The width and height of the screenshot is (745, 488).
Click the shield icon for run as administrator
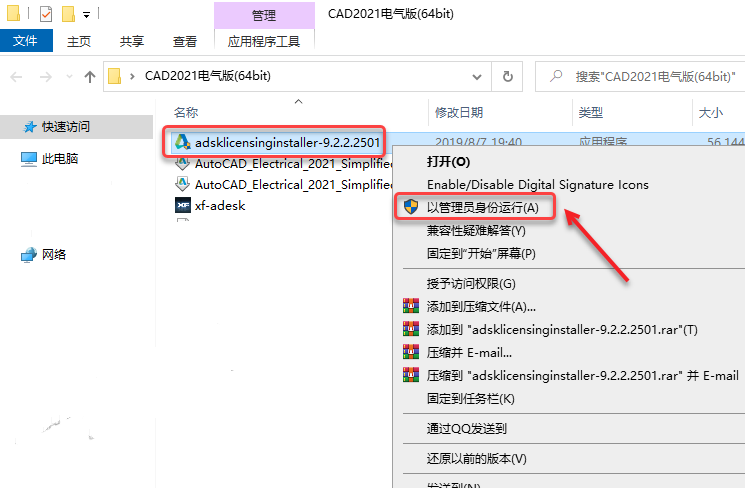(411, 207)
